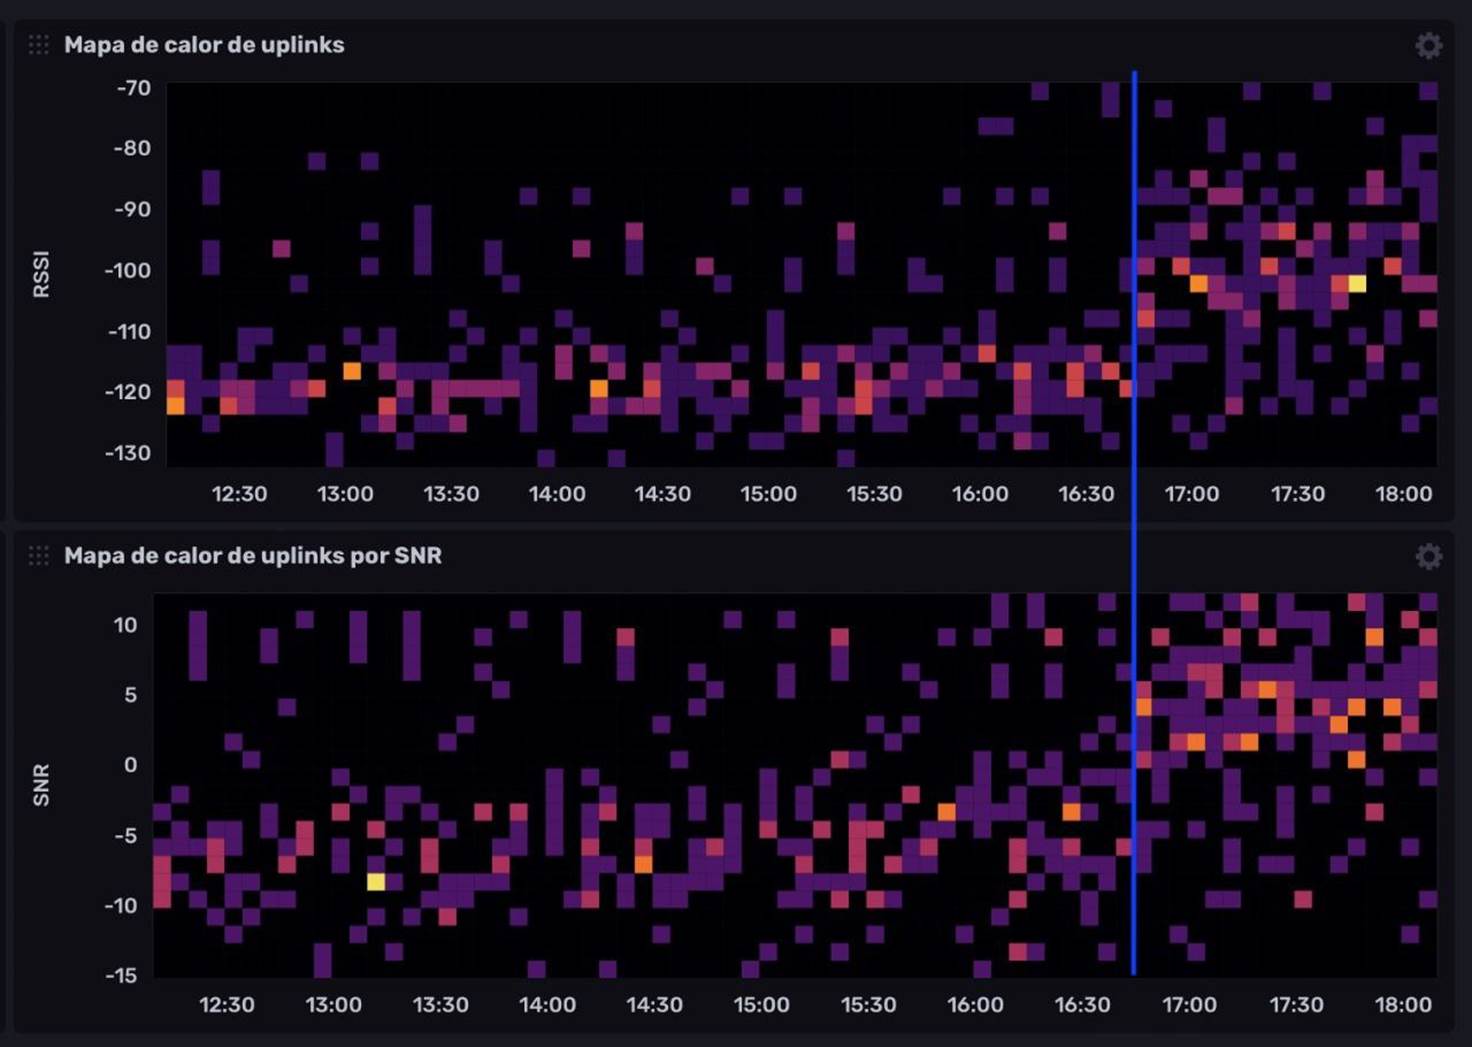
Task: Click 13:30 label on SNR chart time axis
Action: pyautogui.click(x=440, y=1005)
